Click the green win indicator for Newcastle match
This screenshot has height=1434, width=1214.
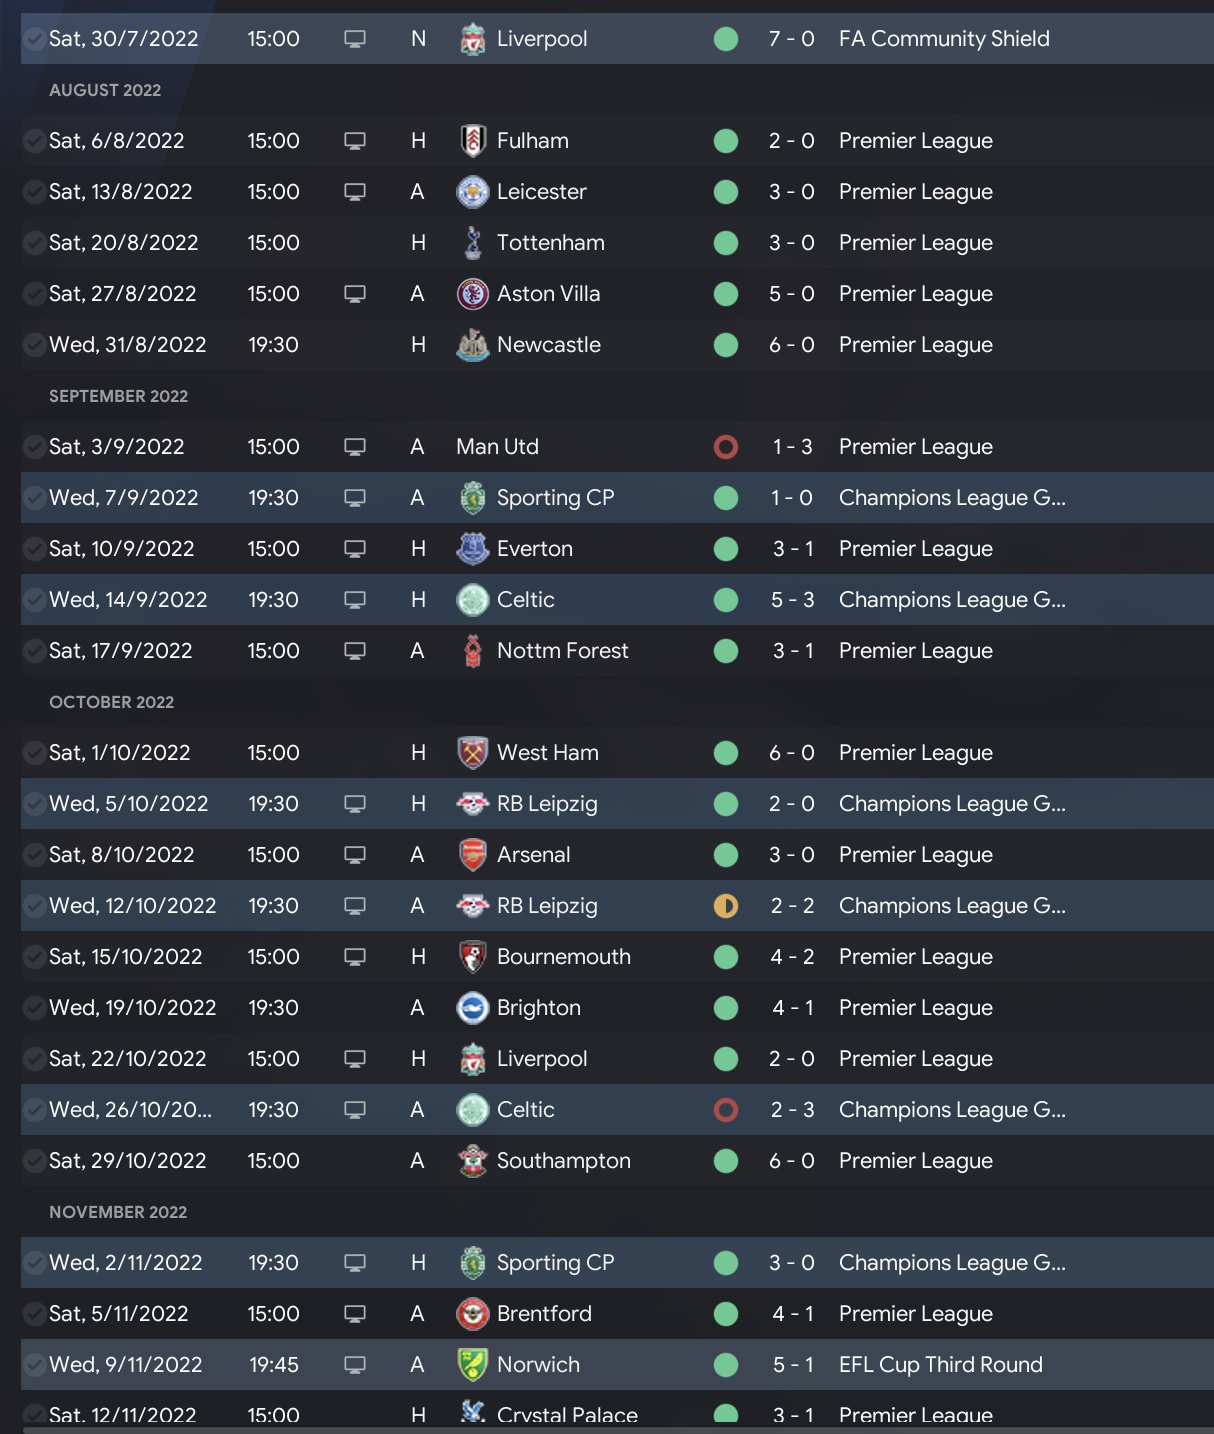726,345
